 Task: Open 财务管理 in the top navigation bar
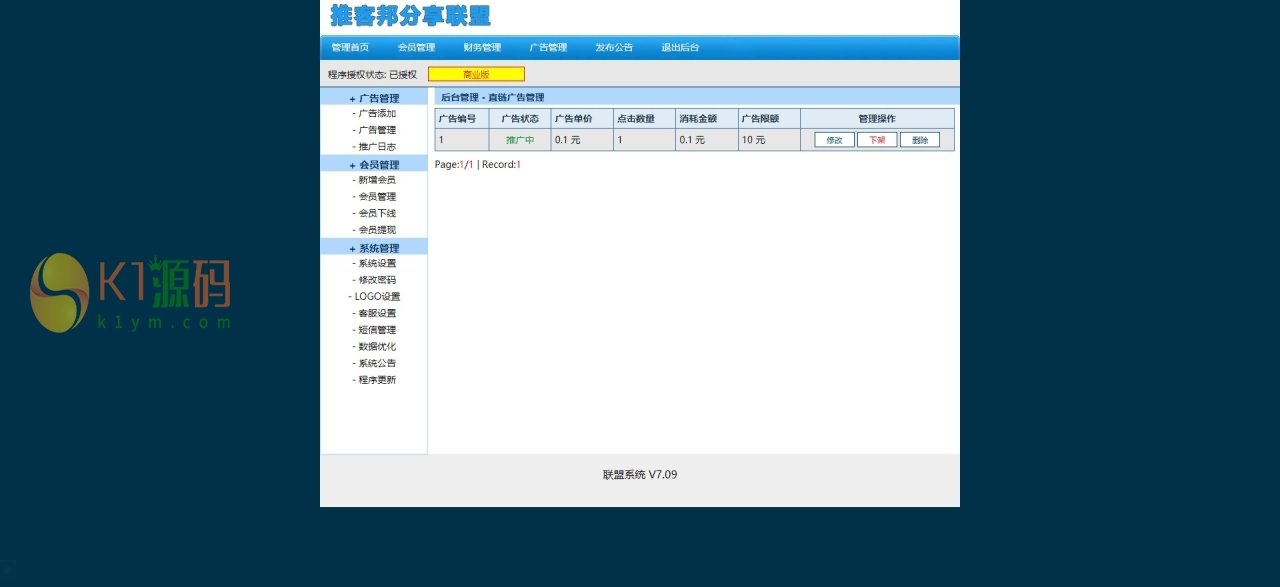[x=482, y=47]
